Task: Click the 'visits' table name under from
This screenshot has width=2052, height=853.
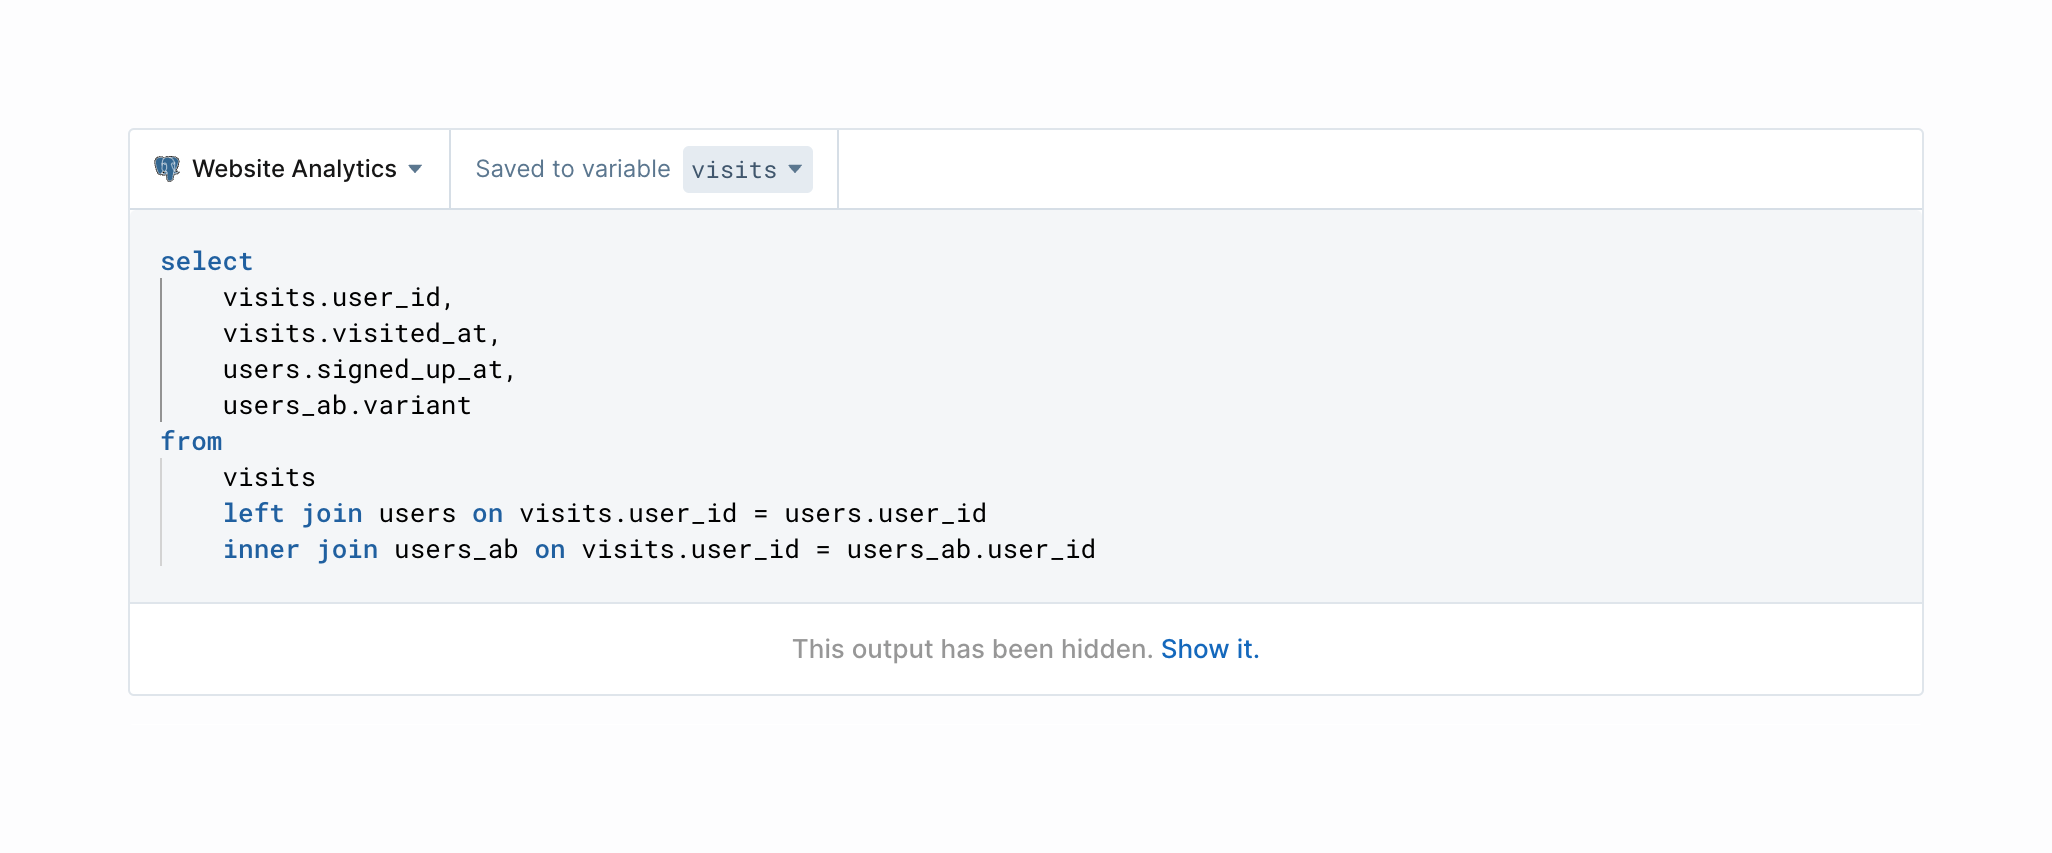Action: (x=269, y=477)
